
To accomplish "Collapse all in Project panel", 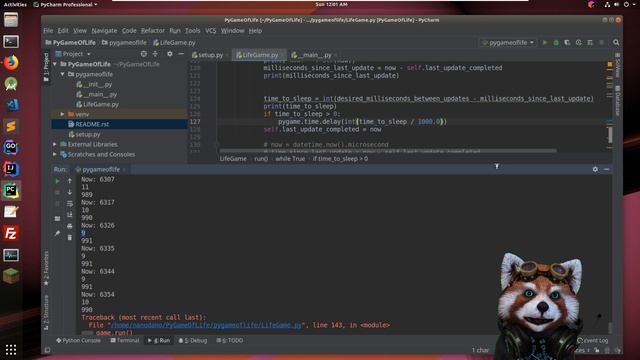I will click(x=155, y=54).
